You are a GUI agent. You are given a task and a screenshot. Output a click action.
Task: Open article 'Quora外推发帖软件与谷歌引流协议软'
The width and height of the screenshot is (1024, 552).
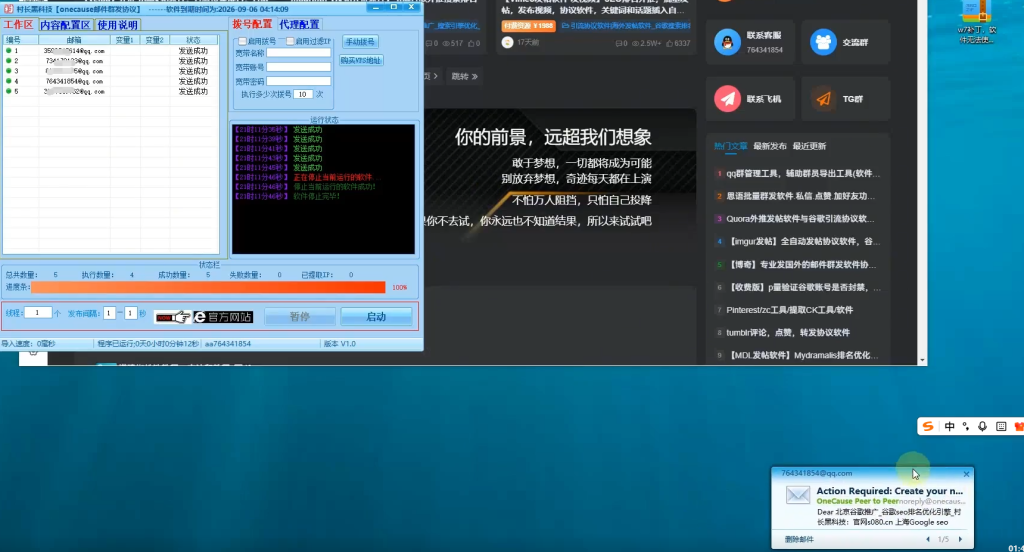(x=801, y=219)
